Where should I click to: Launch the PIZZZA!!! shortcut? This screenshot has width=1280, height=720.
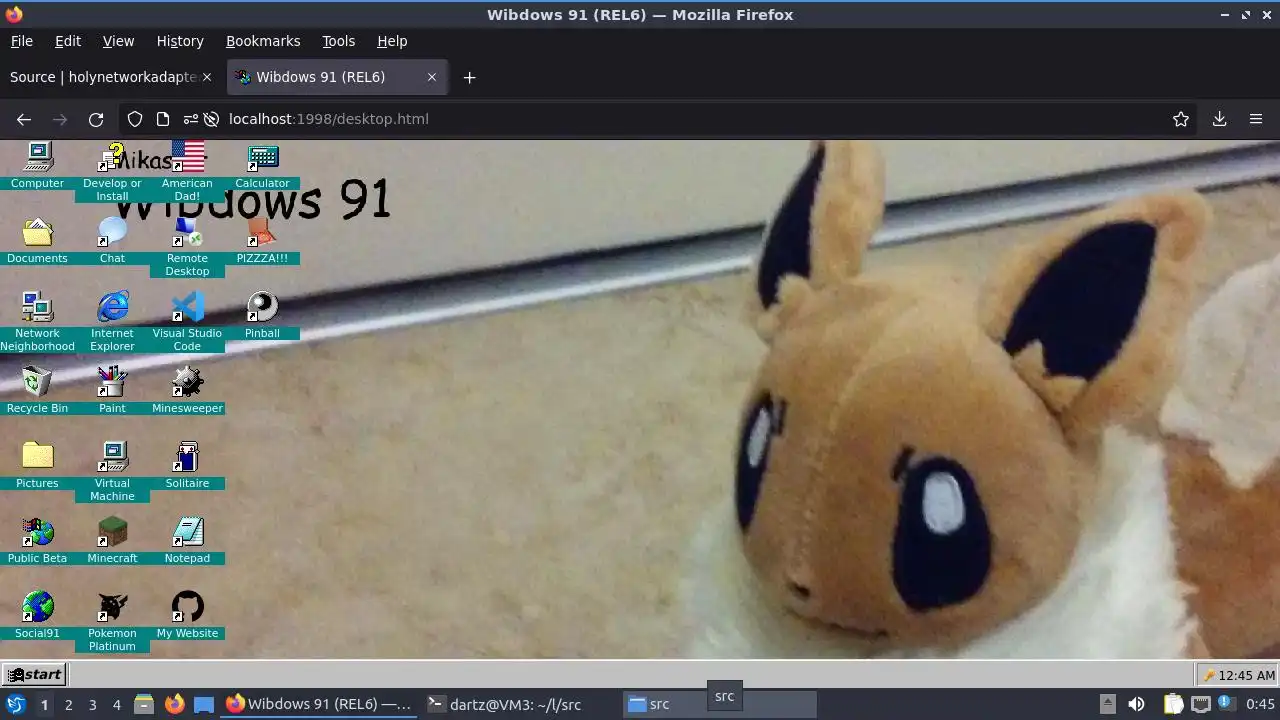coord(262,240)
